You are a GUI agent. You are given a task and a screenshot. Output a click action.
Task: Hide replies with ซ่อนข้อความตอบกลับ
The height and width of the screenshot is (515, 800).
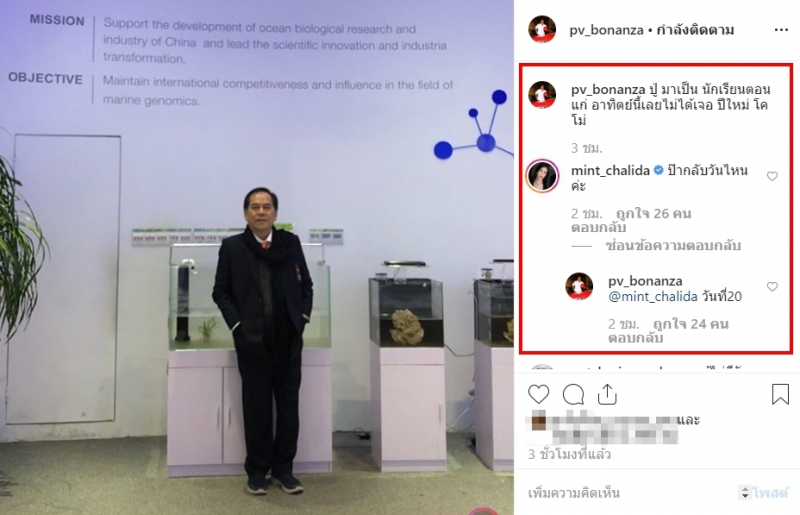pyautogui.click(x=673, y=246)
